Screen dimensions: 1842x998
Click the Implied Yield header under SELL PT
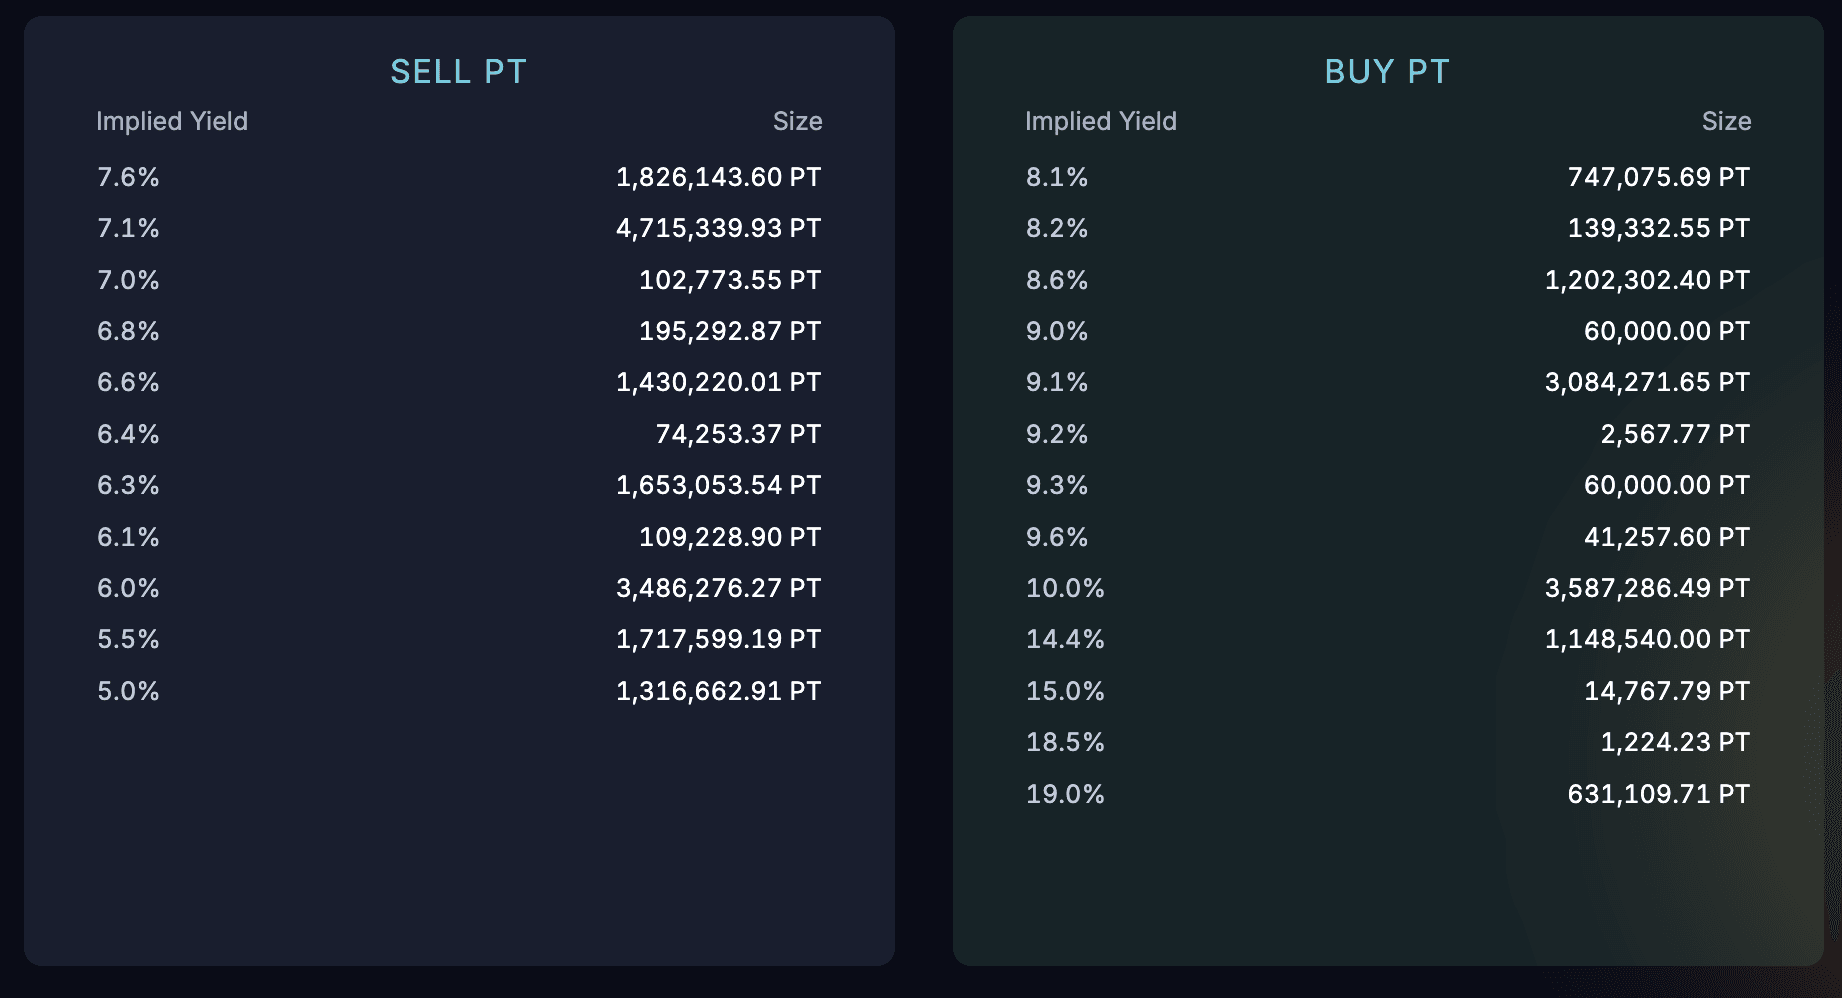tap(172, 121)
